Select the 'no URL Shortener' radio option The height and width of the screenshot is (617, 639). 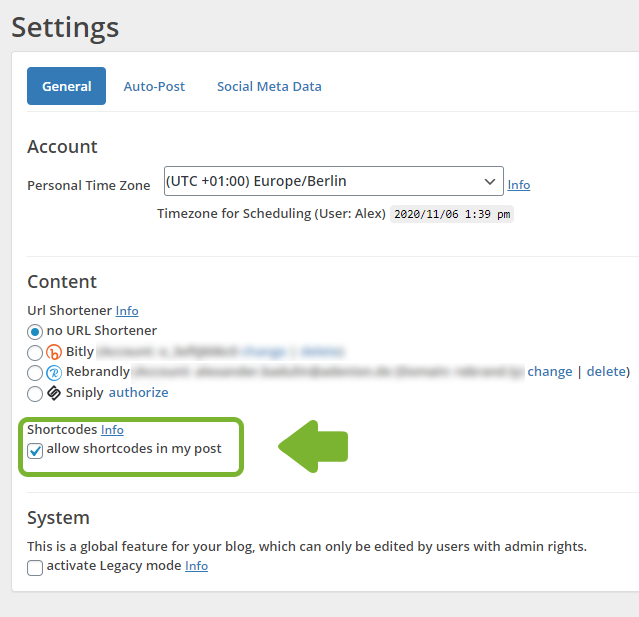point(36,331)
